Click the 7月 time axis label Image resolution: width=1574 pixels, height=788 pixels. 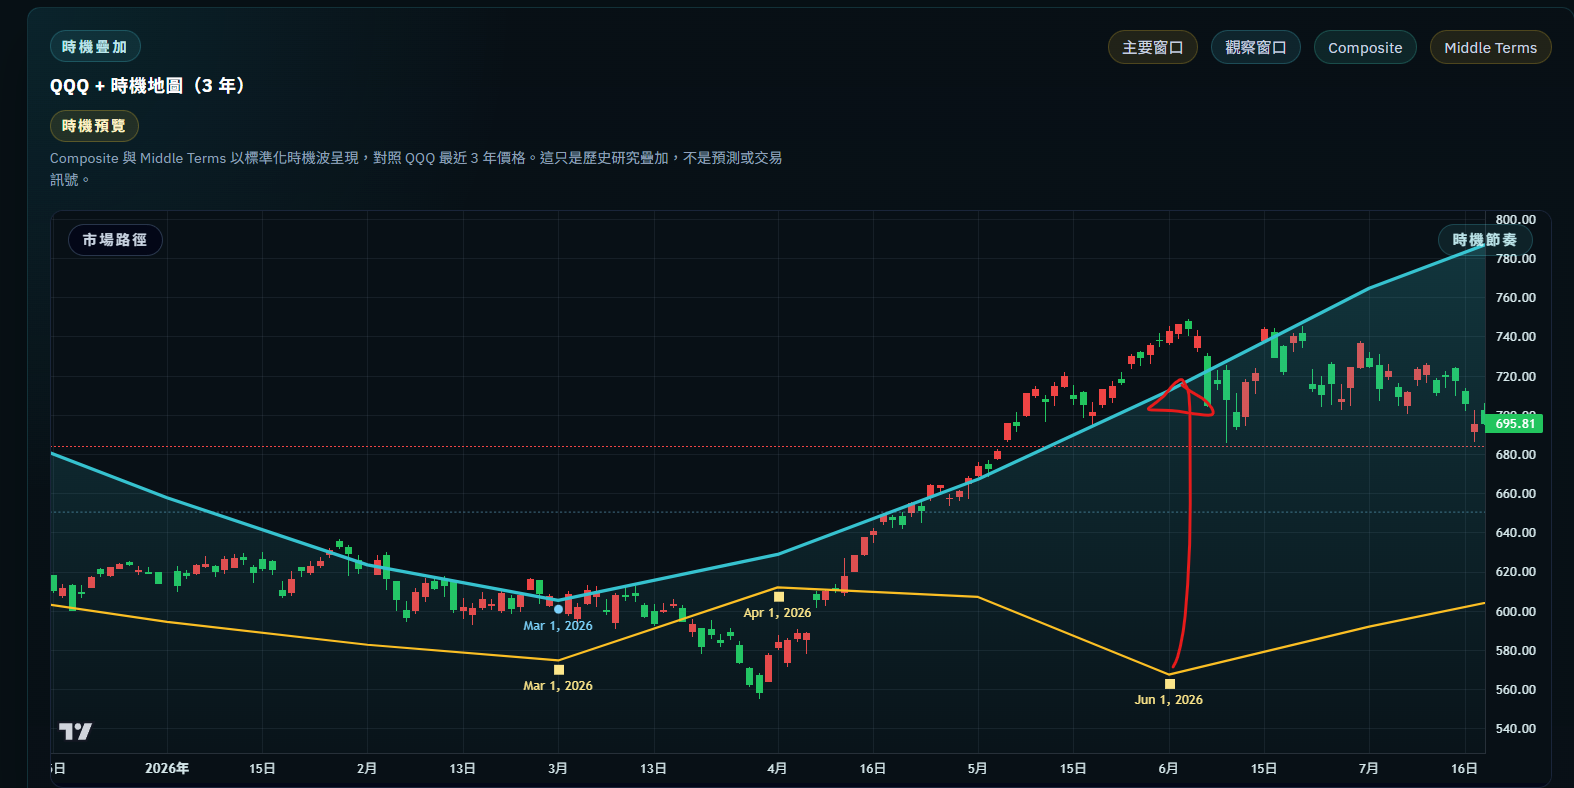tap(1369, 769)
